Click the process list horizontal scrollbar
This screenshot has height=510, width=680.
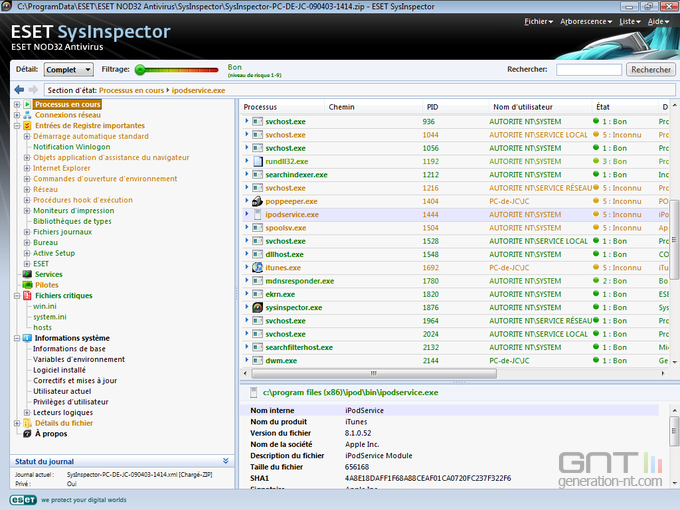(374, 373)
